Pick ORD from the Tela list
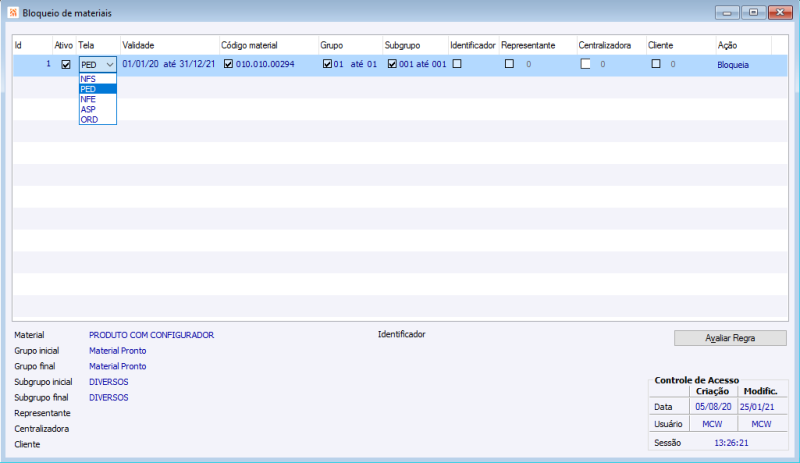The height and width of the screenshot is (463, 800). click(98, 120)
